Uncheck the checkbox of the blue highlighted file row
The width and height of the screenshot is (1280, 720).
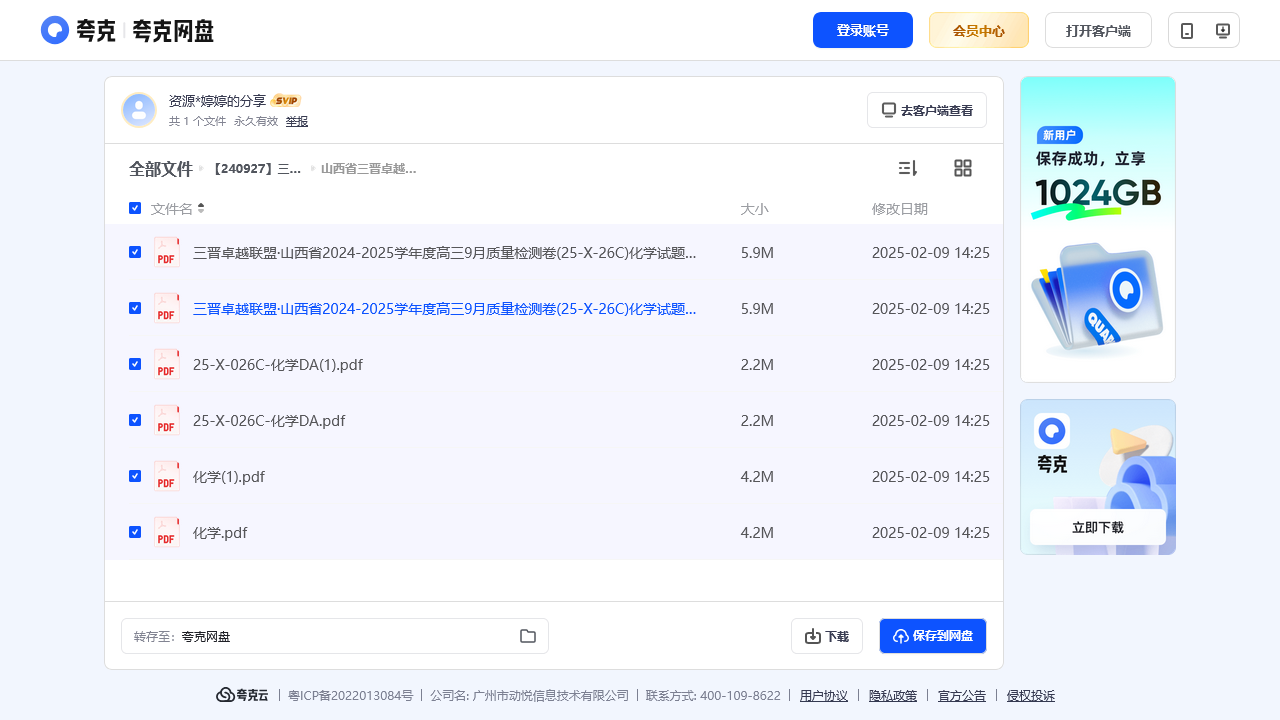135,308
